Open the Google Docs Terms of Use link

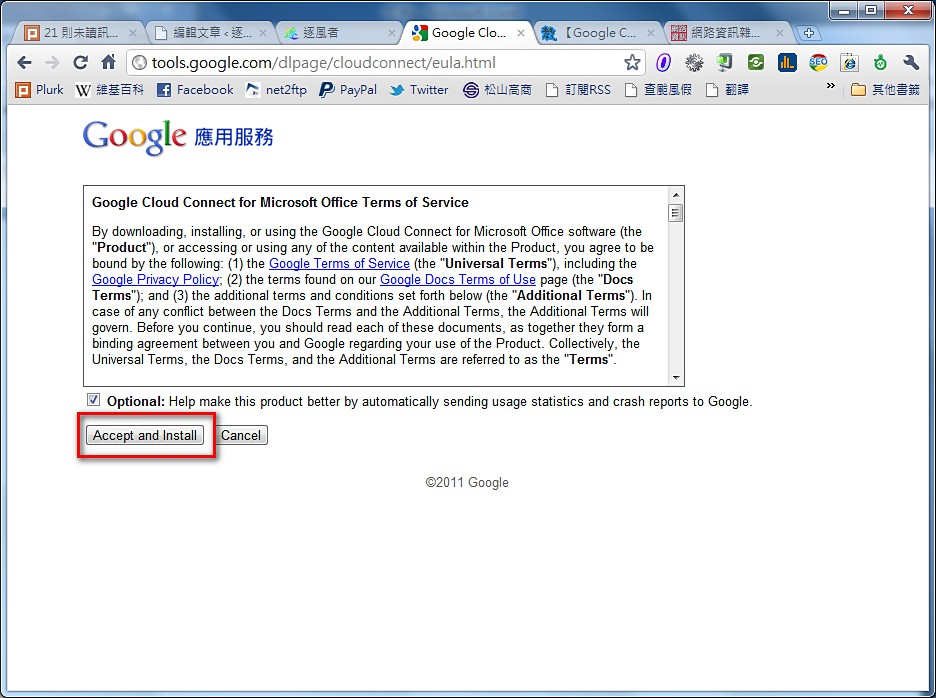(x=457, y=279)
